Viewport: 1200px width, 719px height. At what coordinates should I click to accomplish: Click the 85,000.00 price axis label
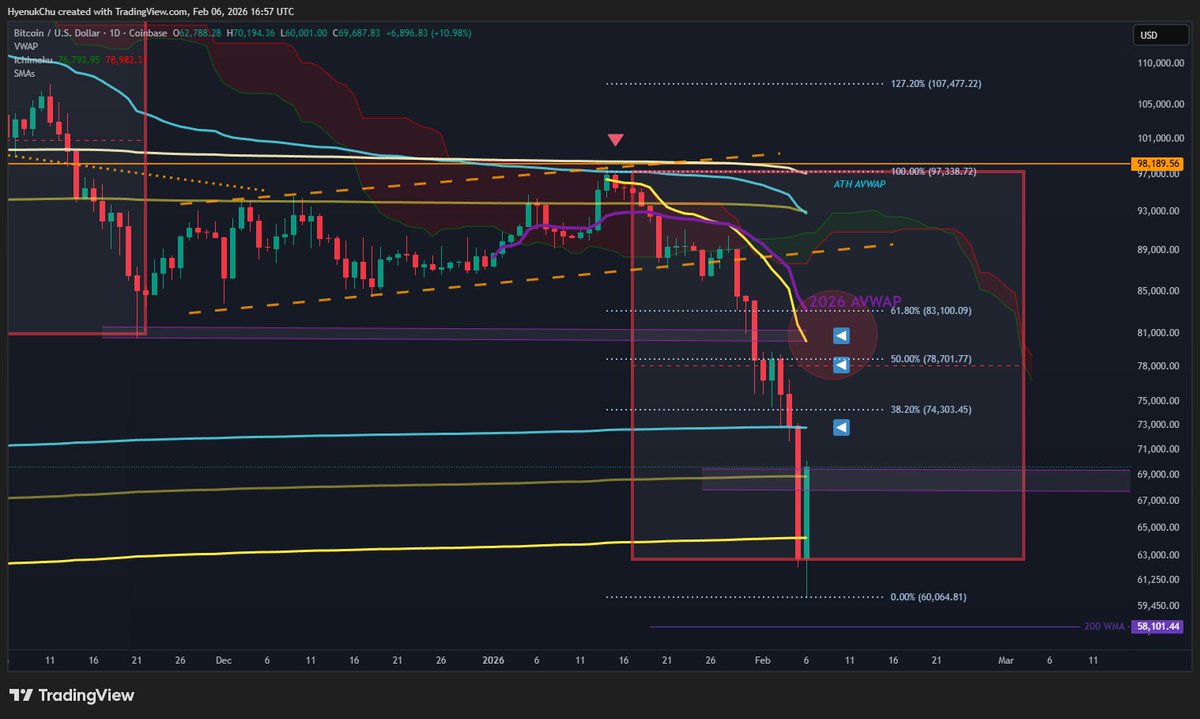pos(1156,291)
